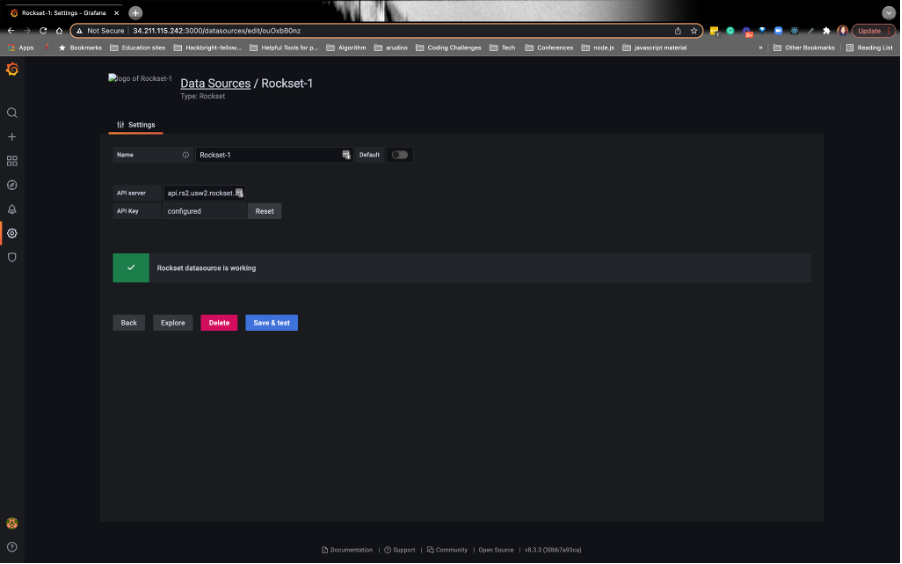Reload the page with the refresh icon
The image size is (902, 564).
(x=43, y=31)
